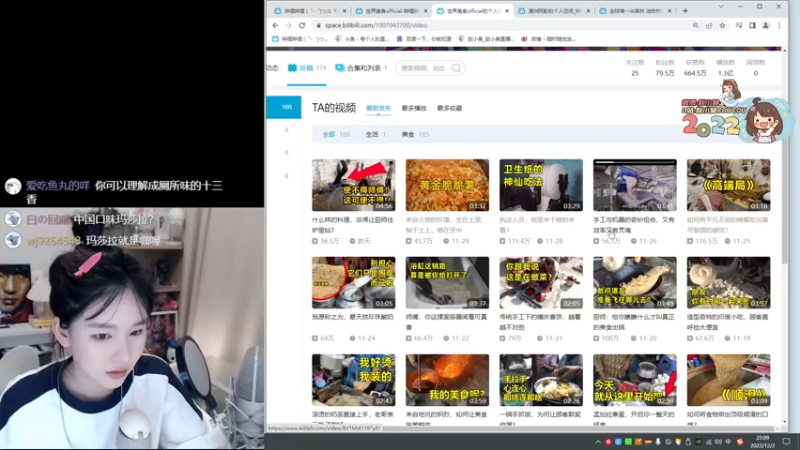Open the first bilibili bookmark in bookmarks bar

tap(300, 39)
